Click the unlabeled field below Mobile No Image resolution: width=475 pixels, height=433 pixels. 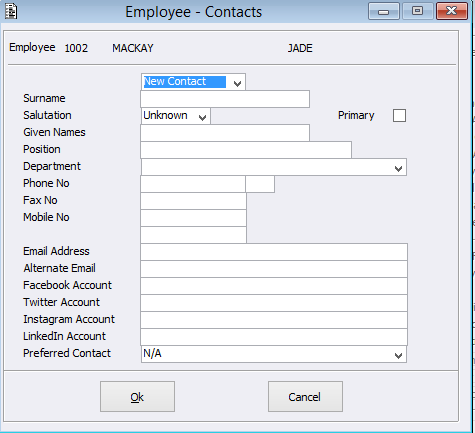coord(193,235)
